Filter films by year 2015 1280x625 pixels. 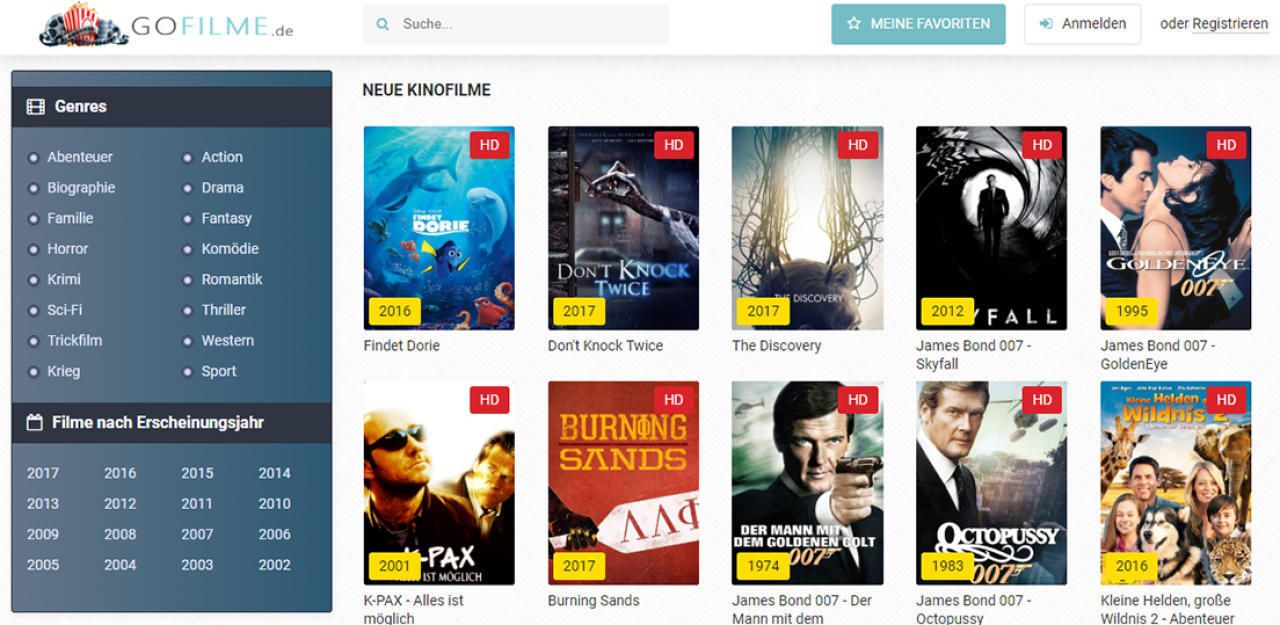point(197,473)
